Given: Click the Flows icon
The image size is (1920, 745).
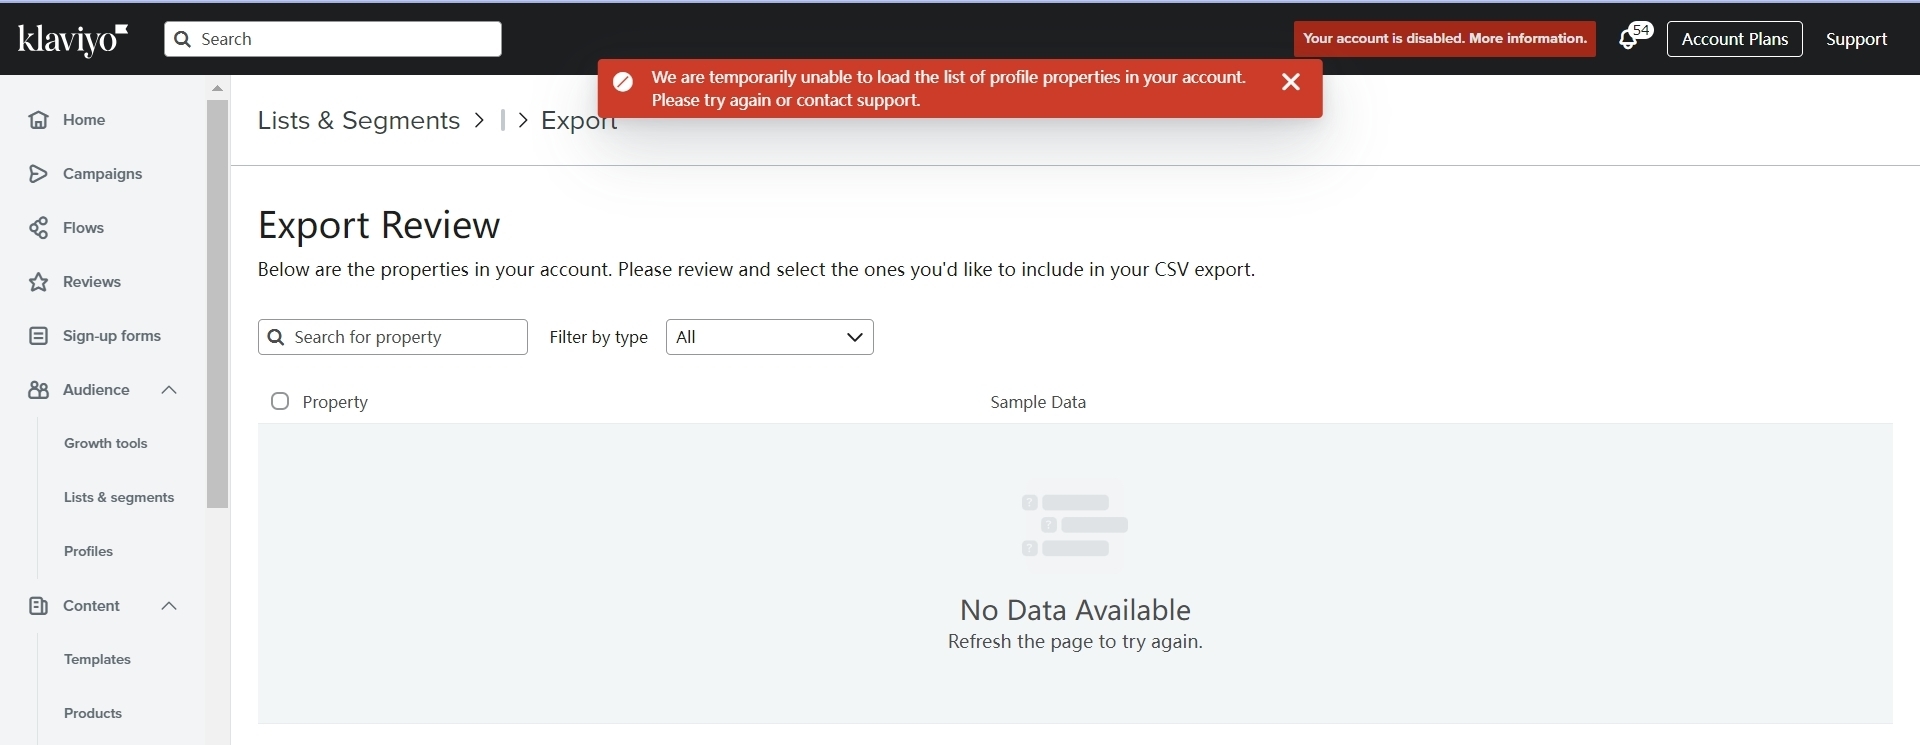Looking at the screenshot, I should [38, 228].
